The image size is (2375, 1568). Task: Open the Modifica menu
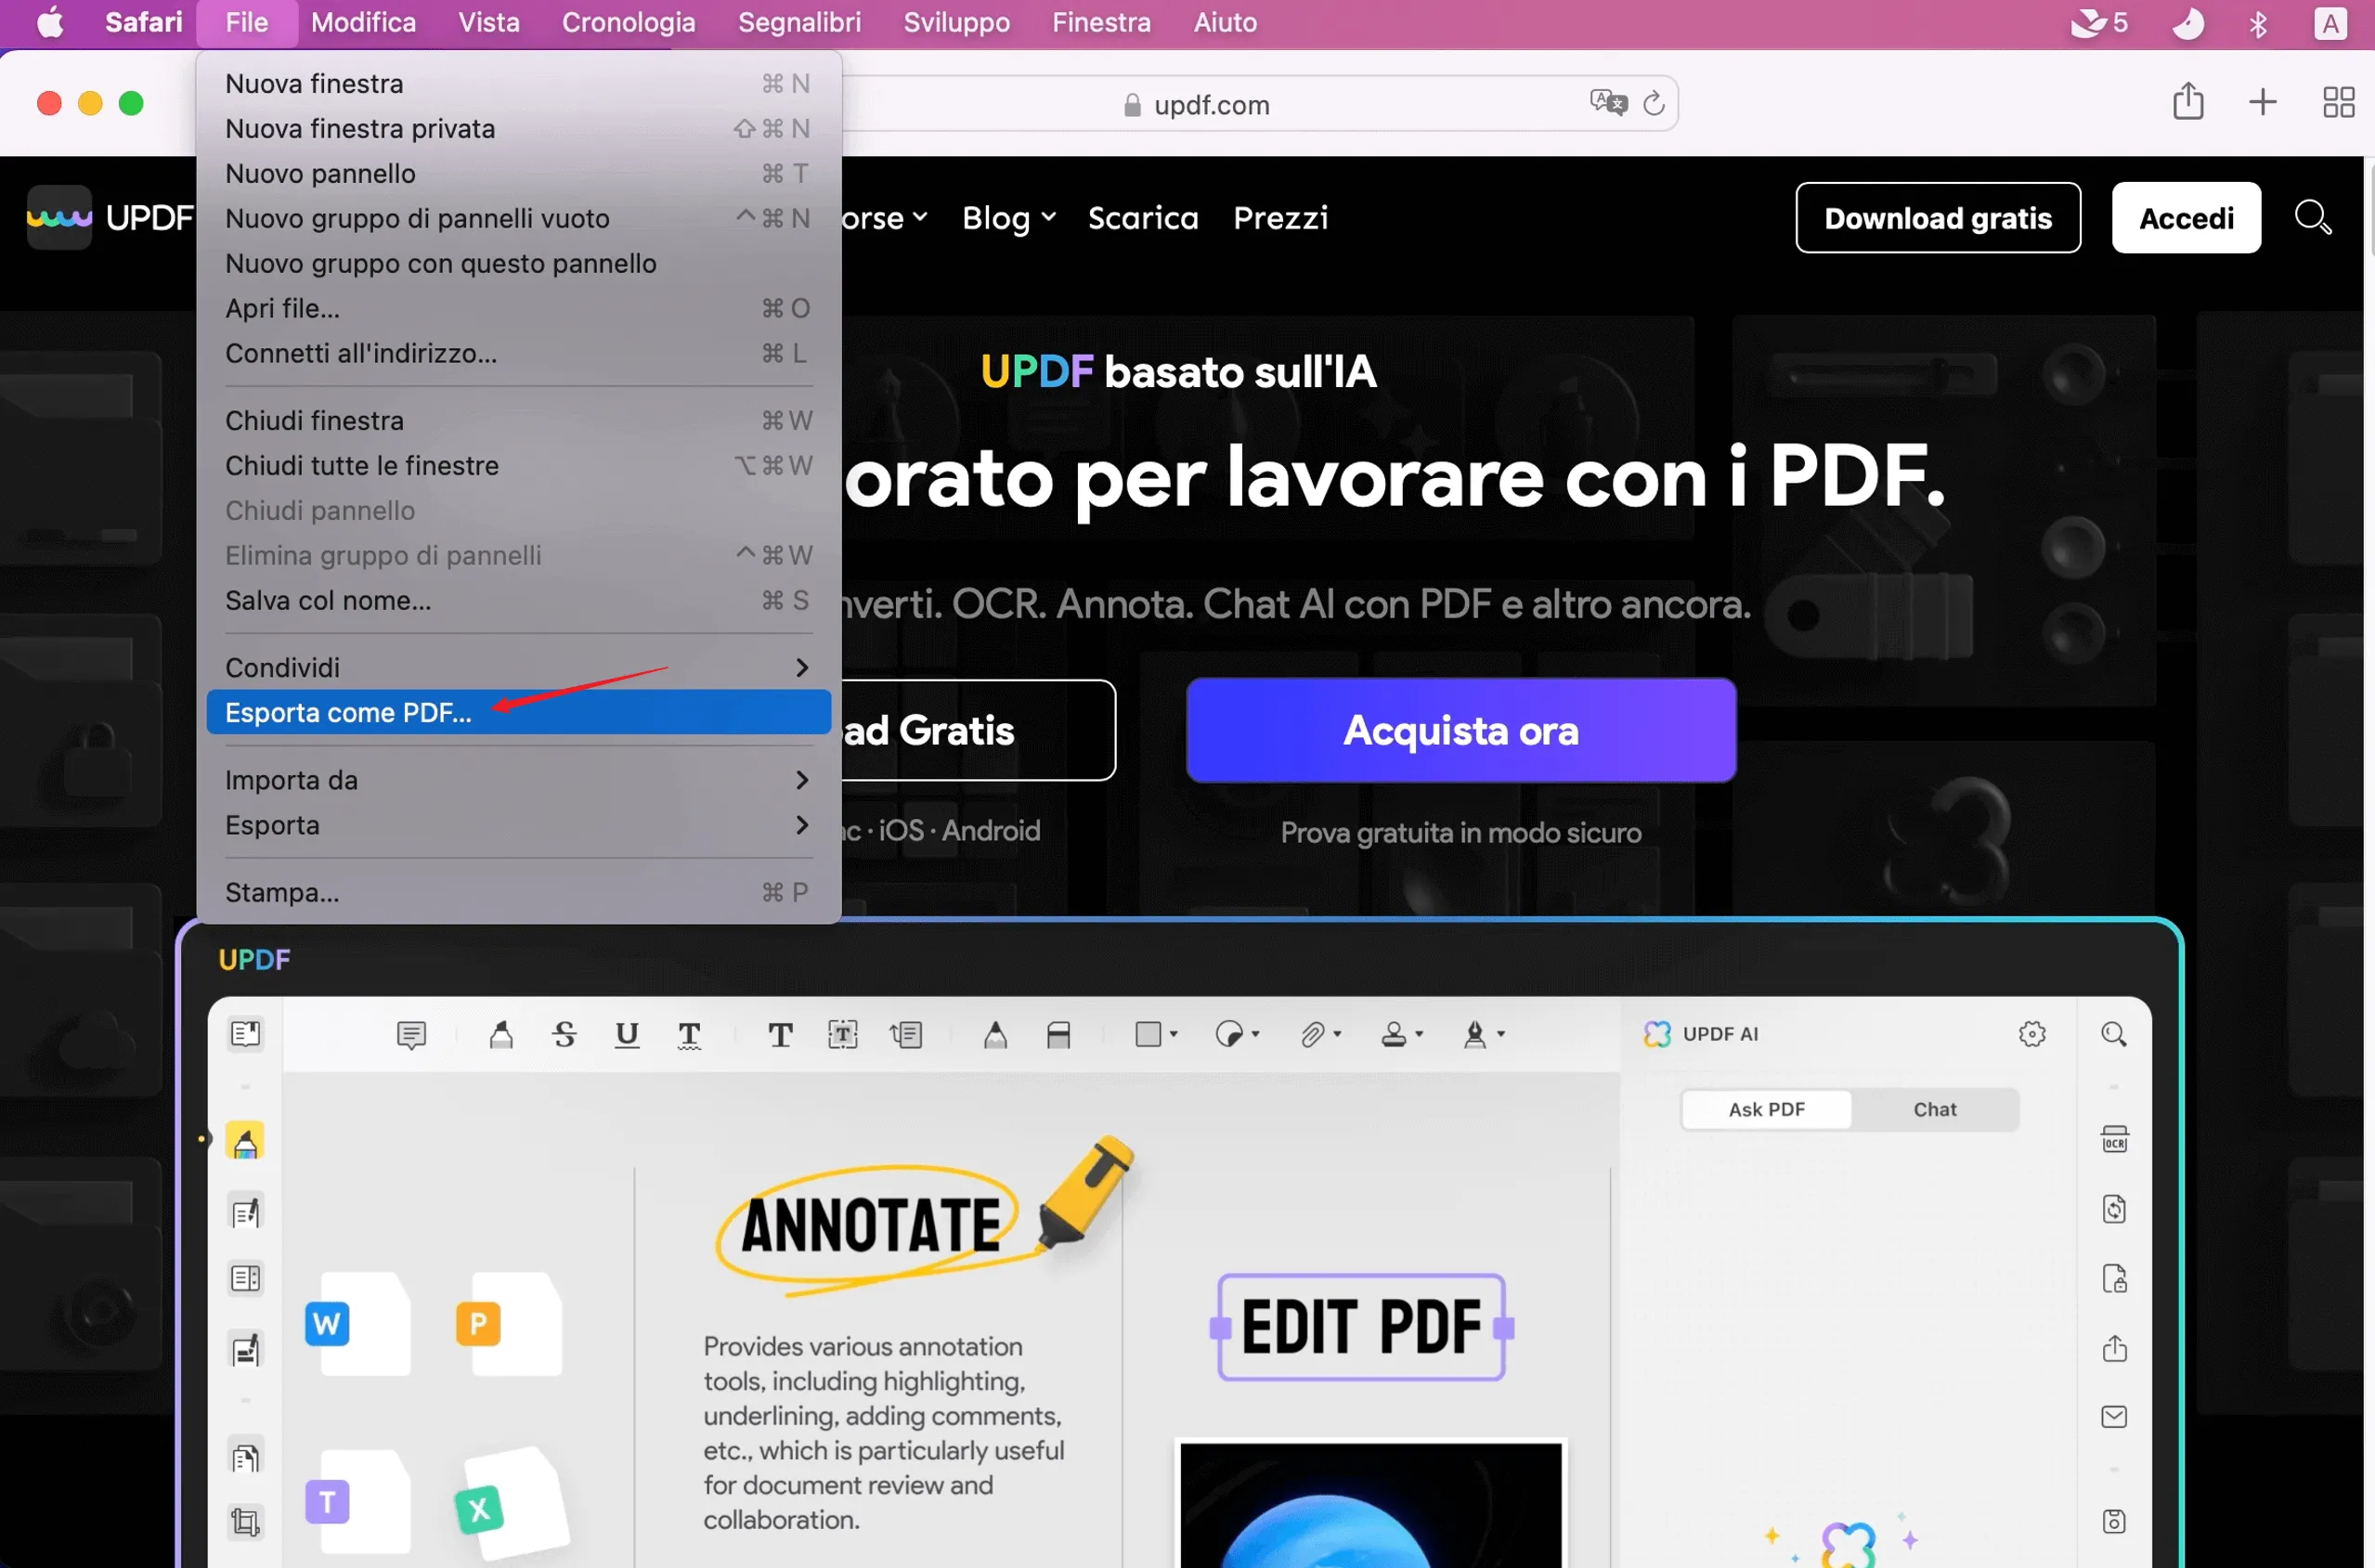363,22
